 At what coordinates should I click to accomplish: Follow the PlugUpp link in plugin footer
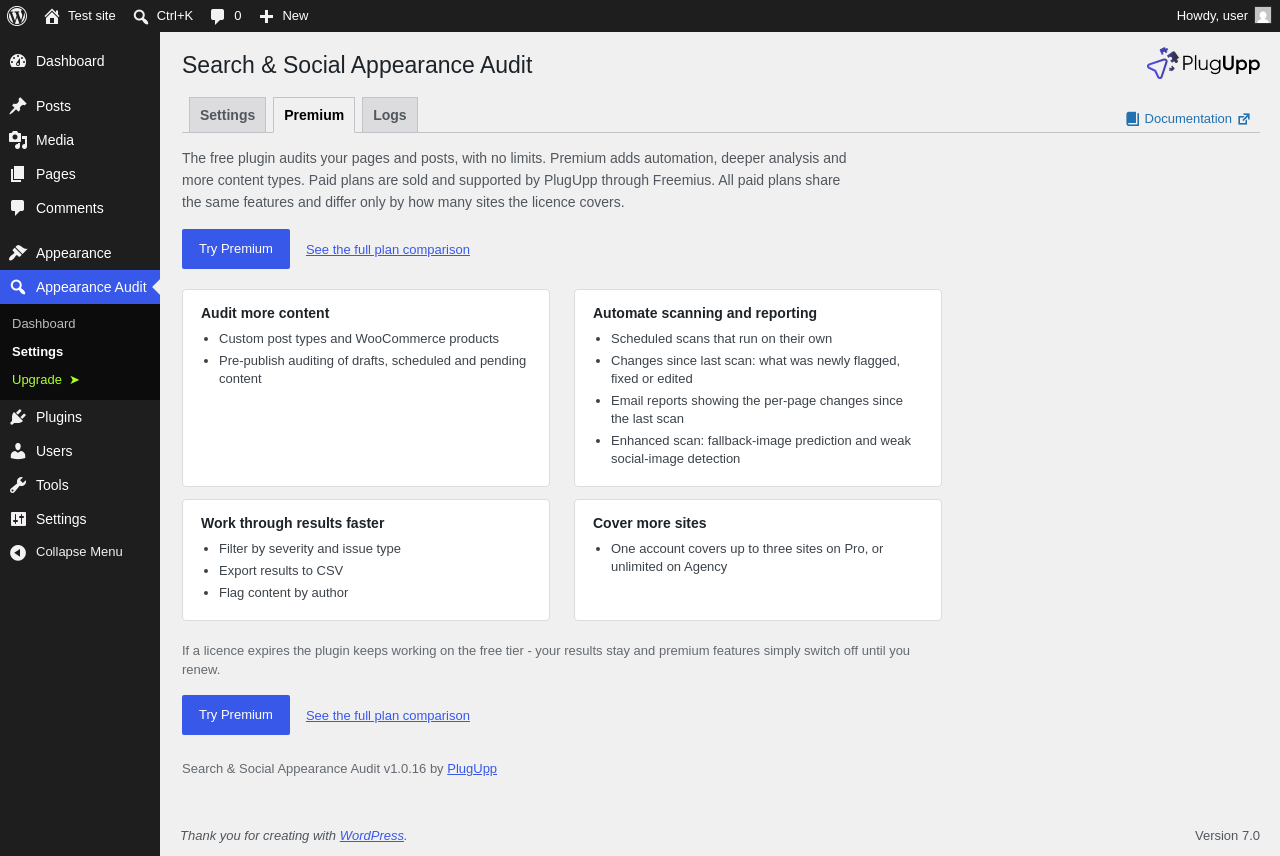[x=472, y=769]
